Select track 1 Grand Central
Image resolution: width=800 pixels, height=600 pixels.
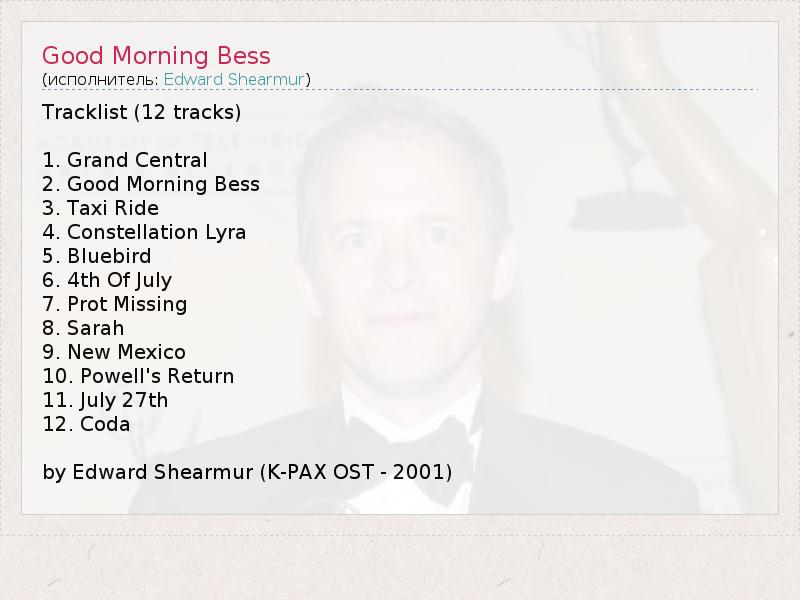click(125, 160)
